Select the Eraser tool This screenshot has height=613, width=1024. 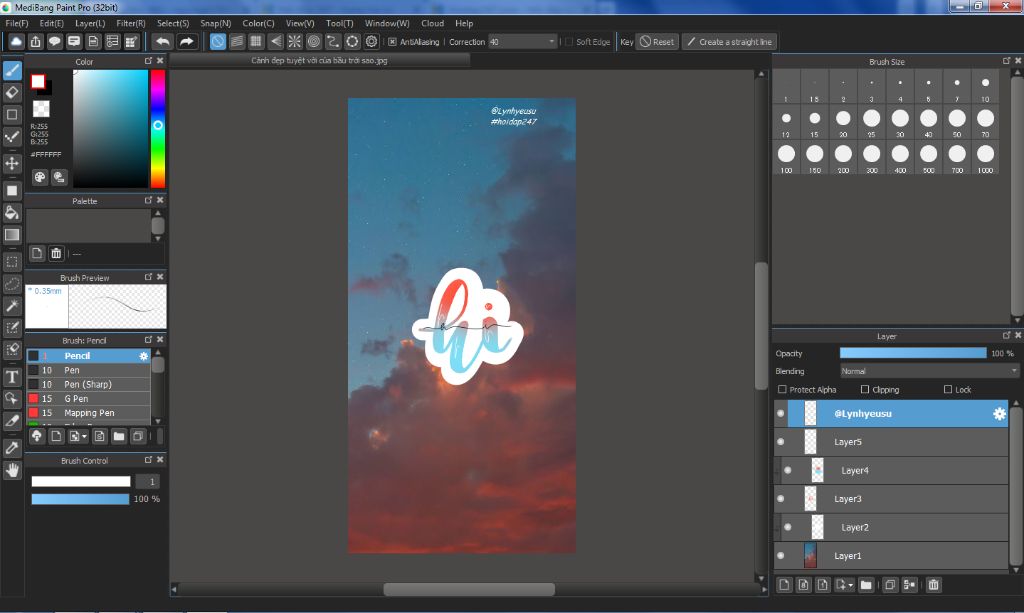tap(12, 93)
